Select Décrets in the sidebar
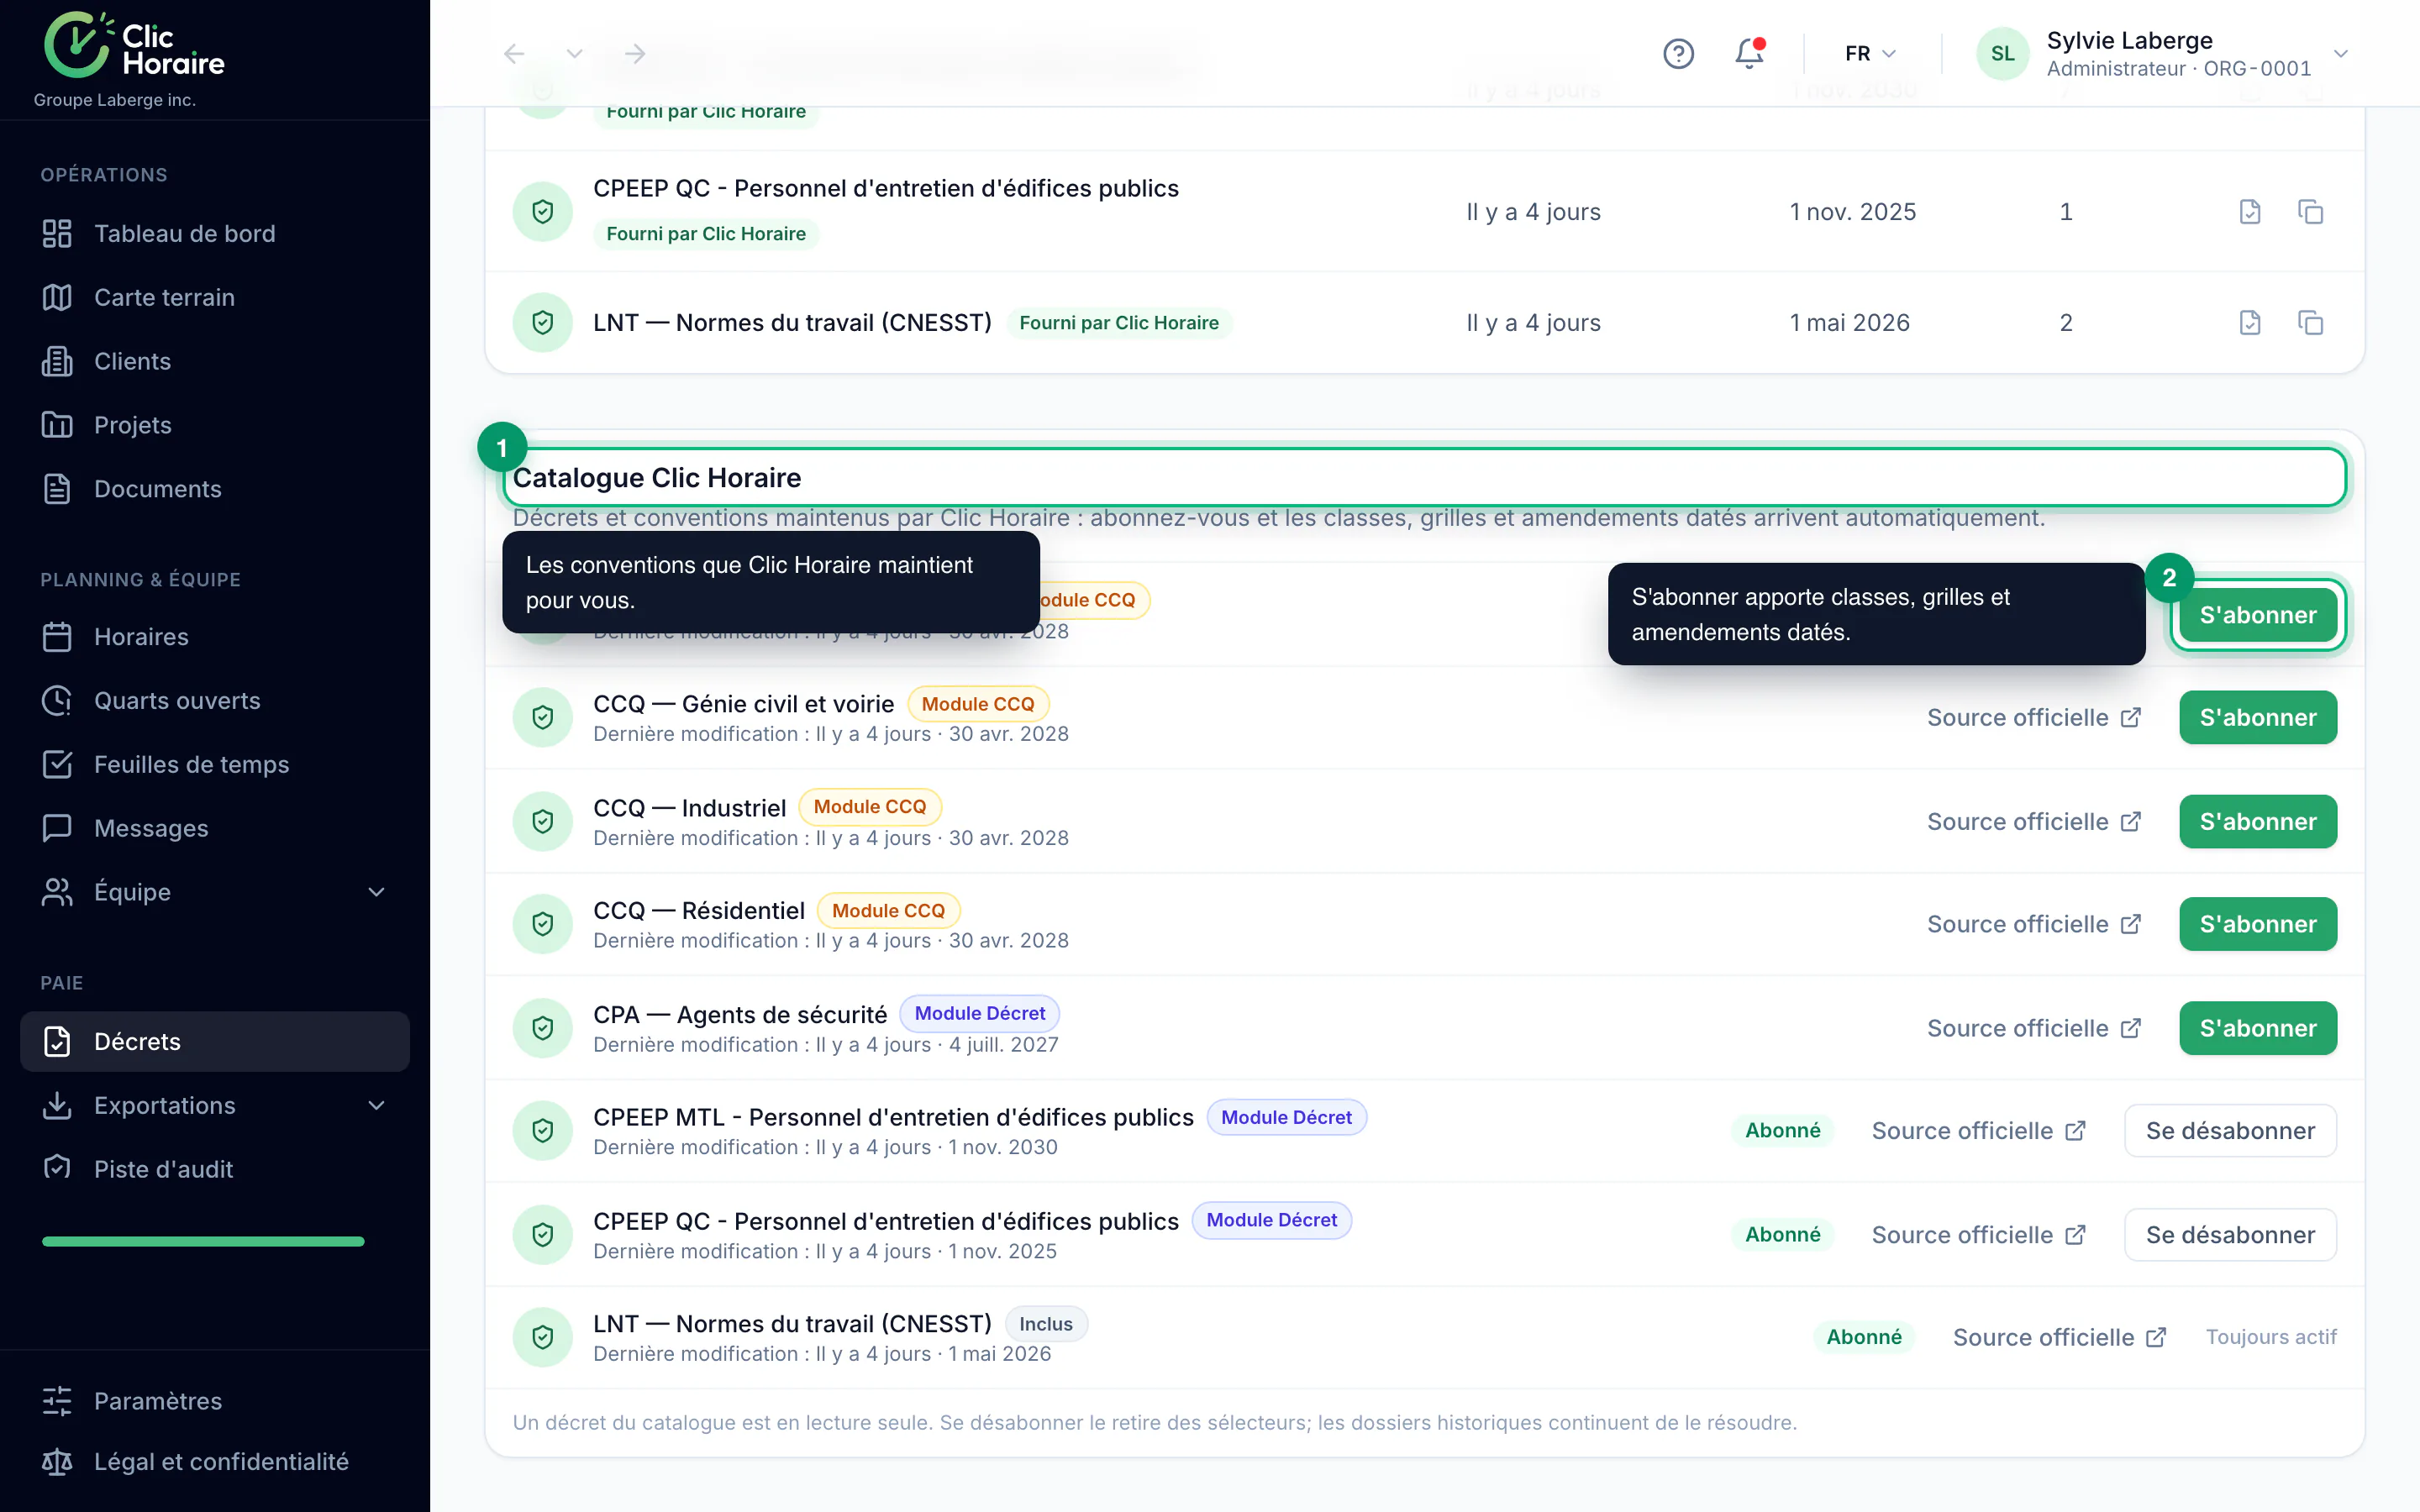 click(x=215, y=1042)
